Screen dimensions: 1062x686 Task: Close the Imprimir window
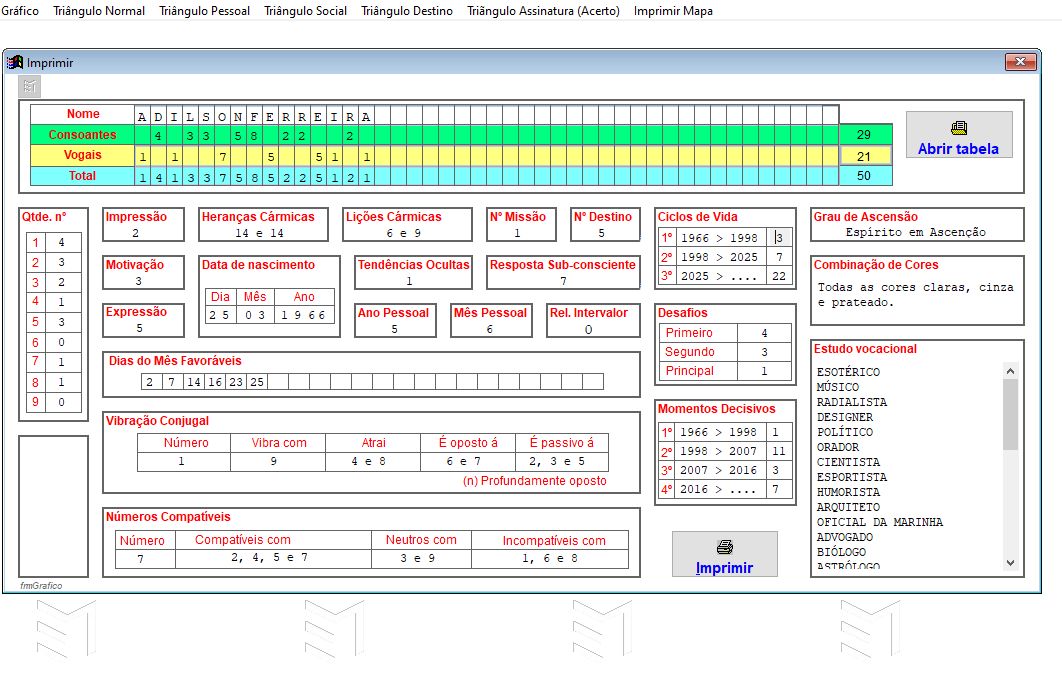pos(1020,62)
